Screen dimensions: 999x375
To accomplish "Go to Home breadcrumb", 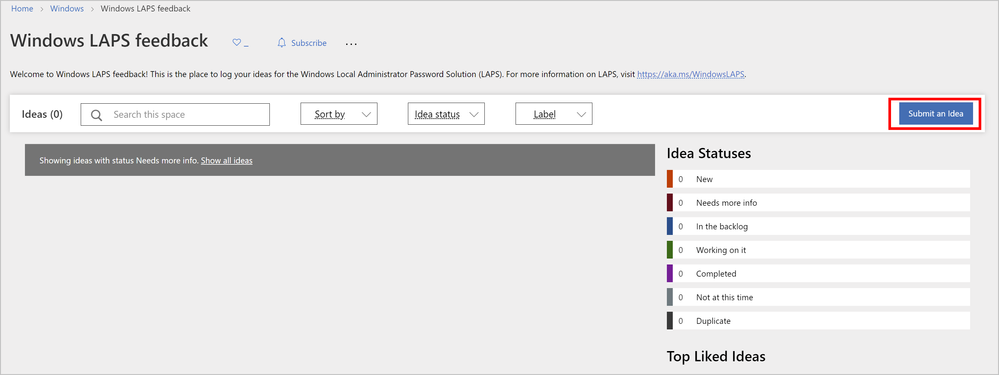I will 22,9.
